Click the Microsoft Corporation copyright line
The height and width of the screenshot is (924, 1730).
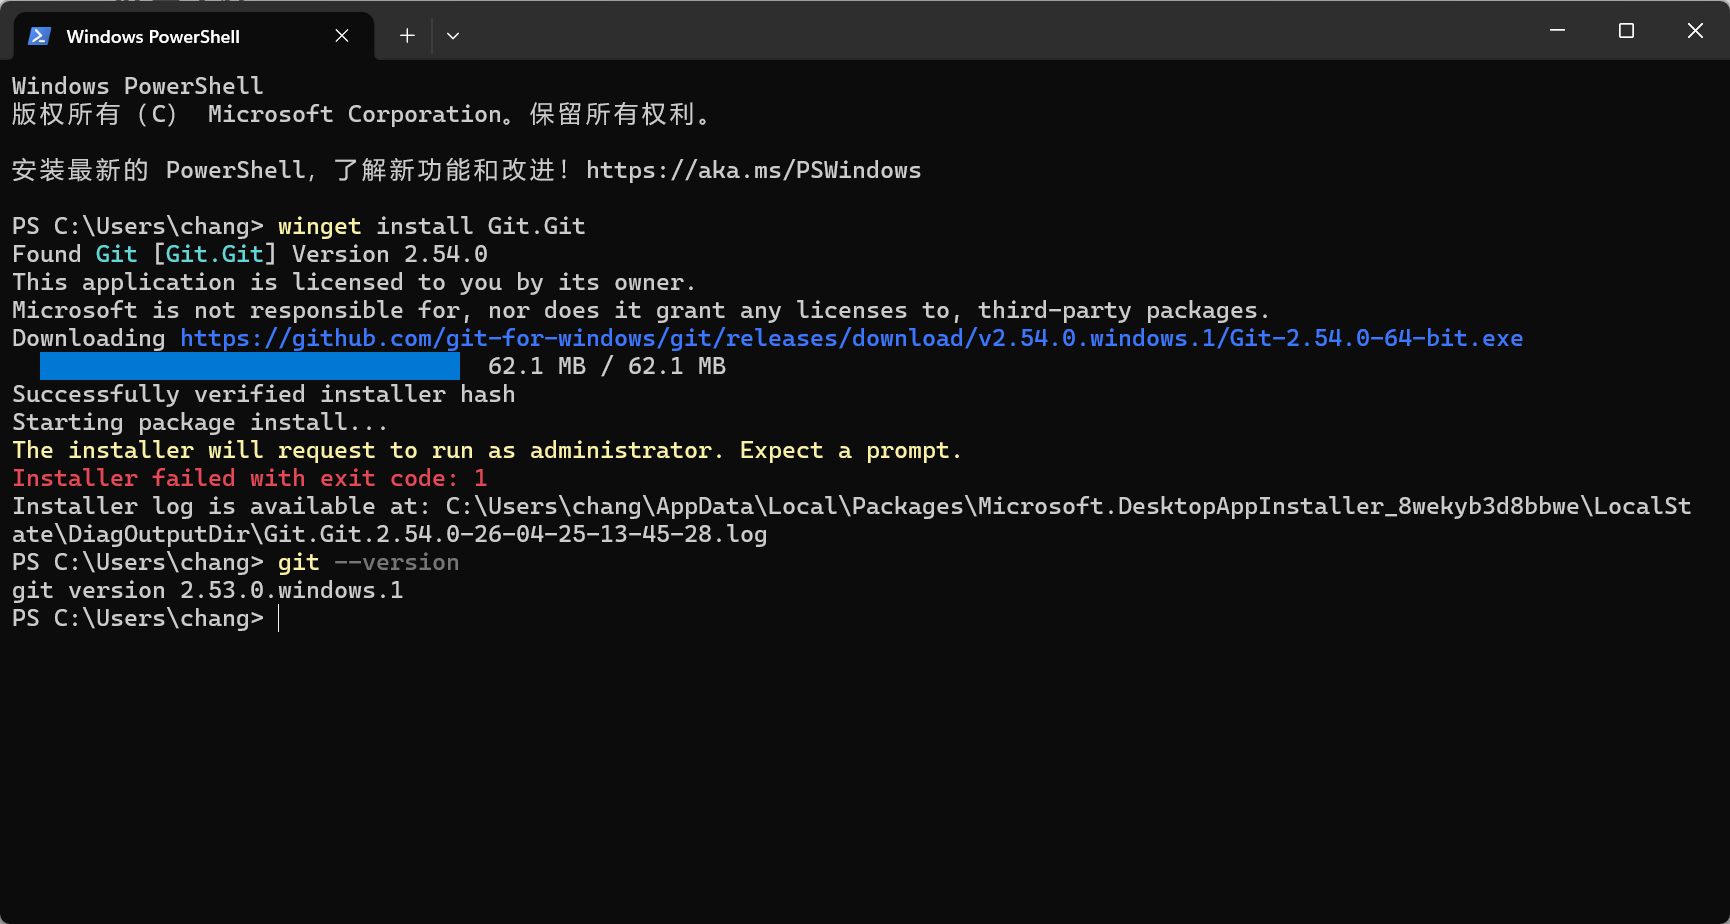click(362, 114)
